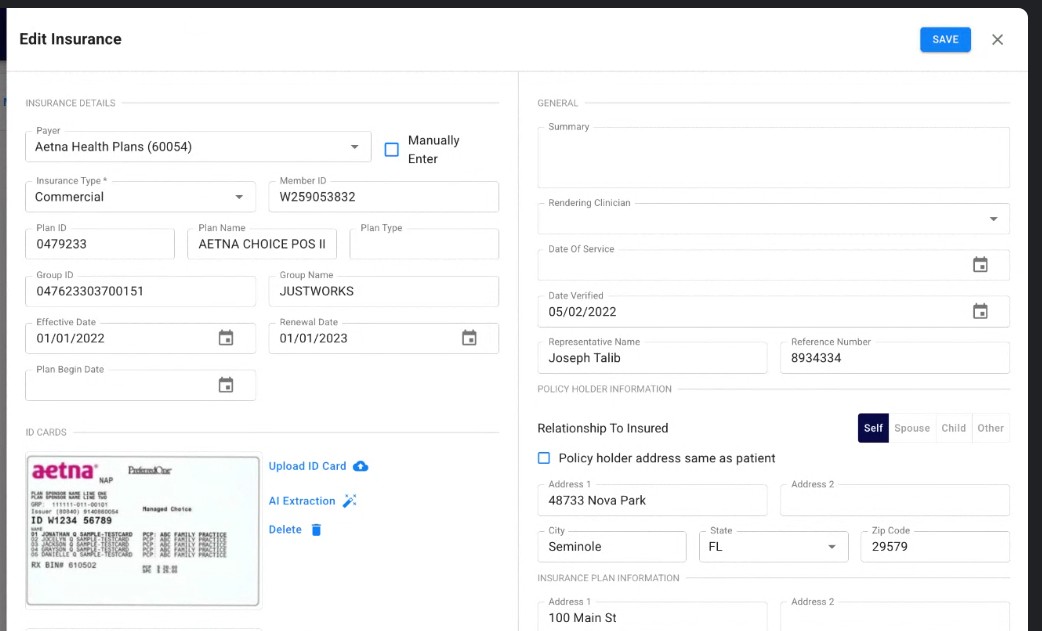Check Policy holder address same as patient
Image resolution: width=1042 pixels, height=631 pixels.
click(544, 458)
